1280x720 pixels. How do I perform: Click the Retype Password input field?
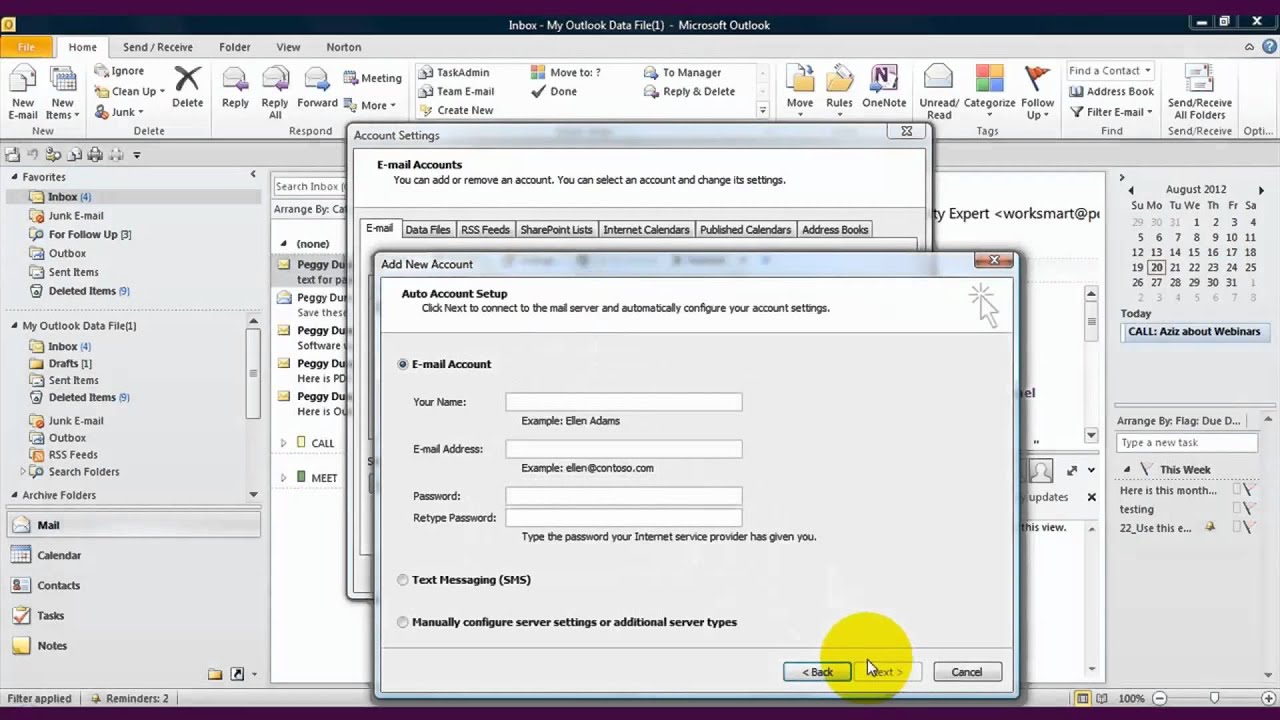coord(624,518)
